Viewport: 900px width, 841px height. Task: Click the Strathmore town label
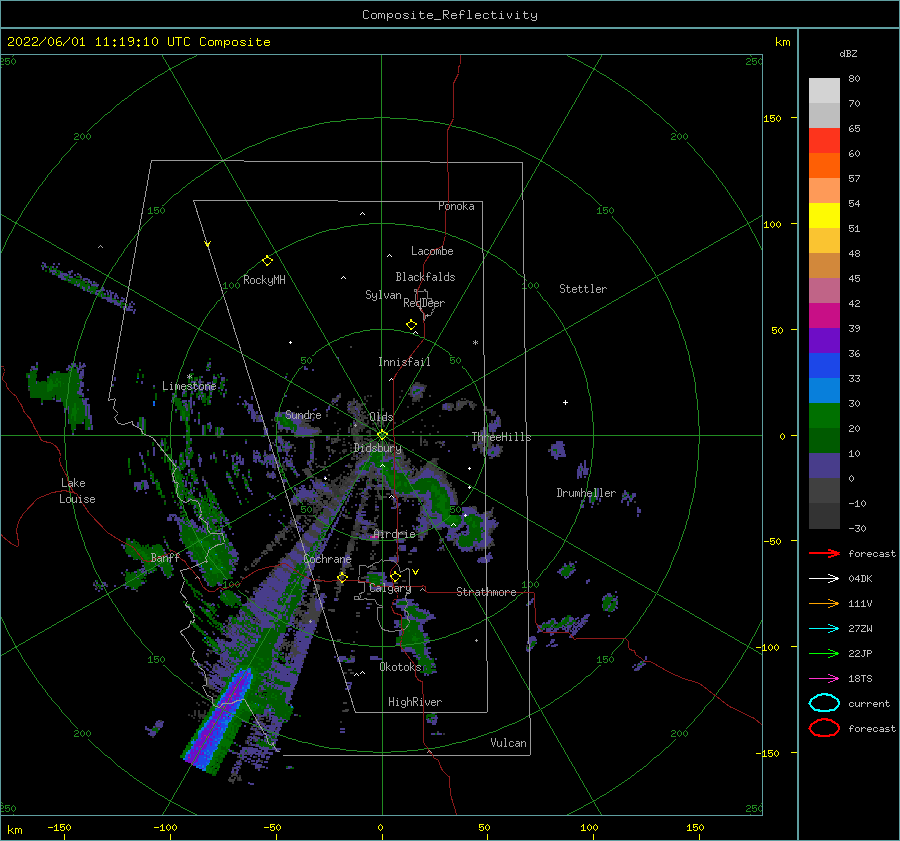pyautogui.click(x=486, y=592)
